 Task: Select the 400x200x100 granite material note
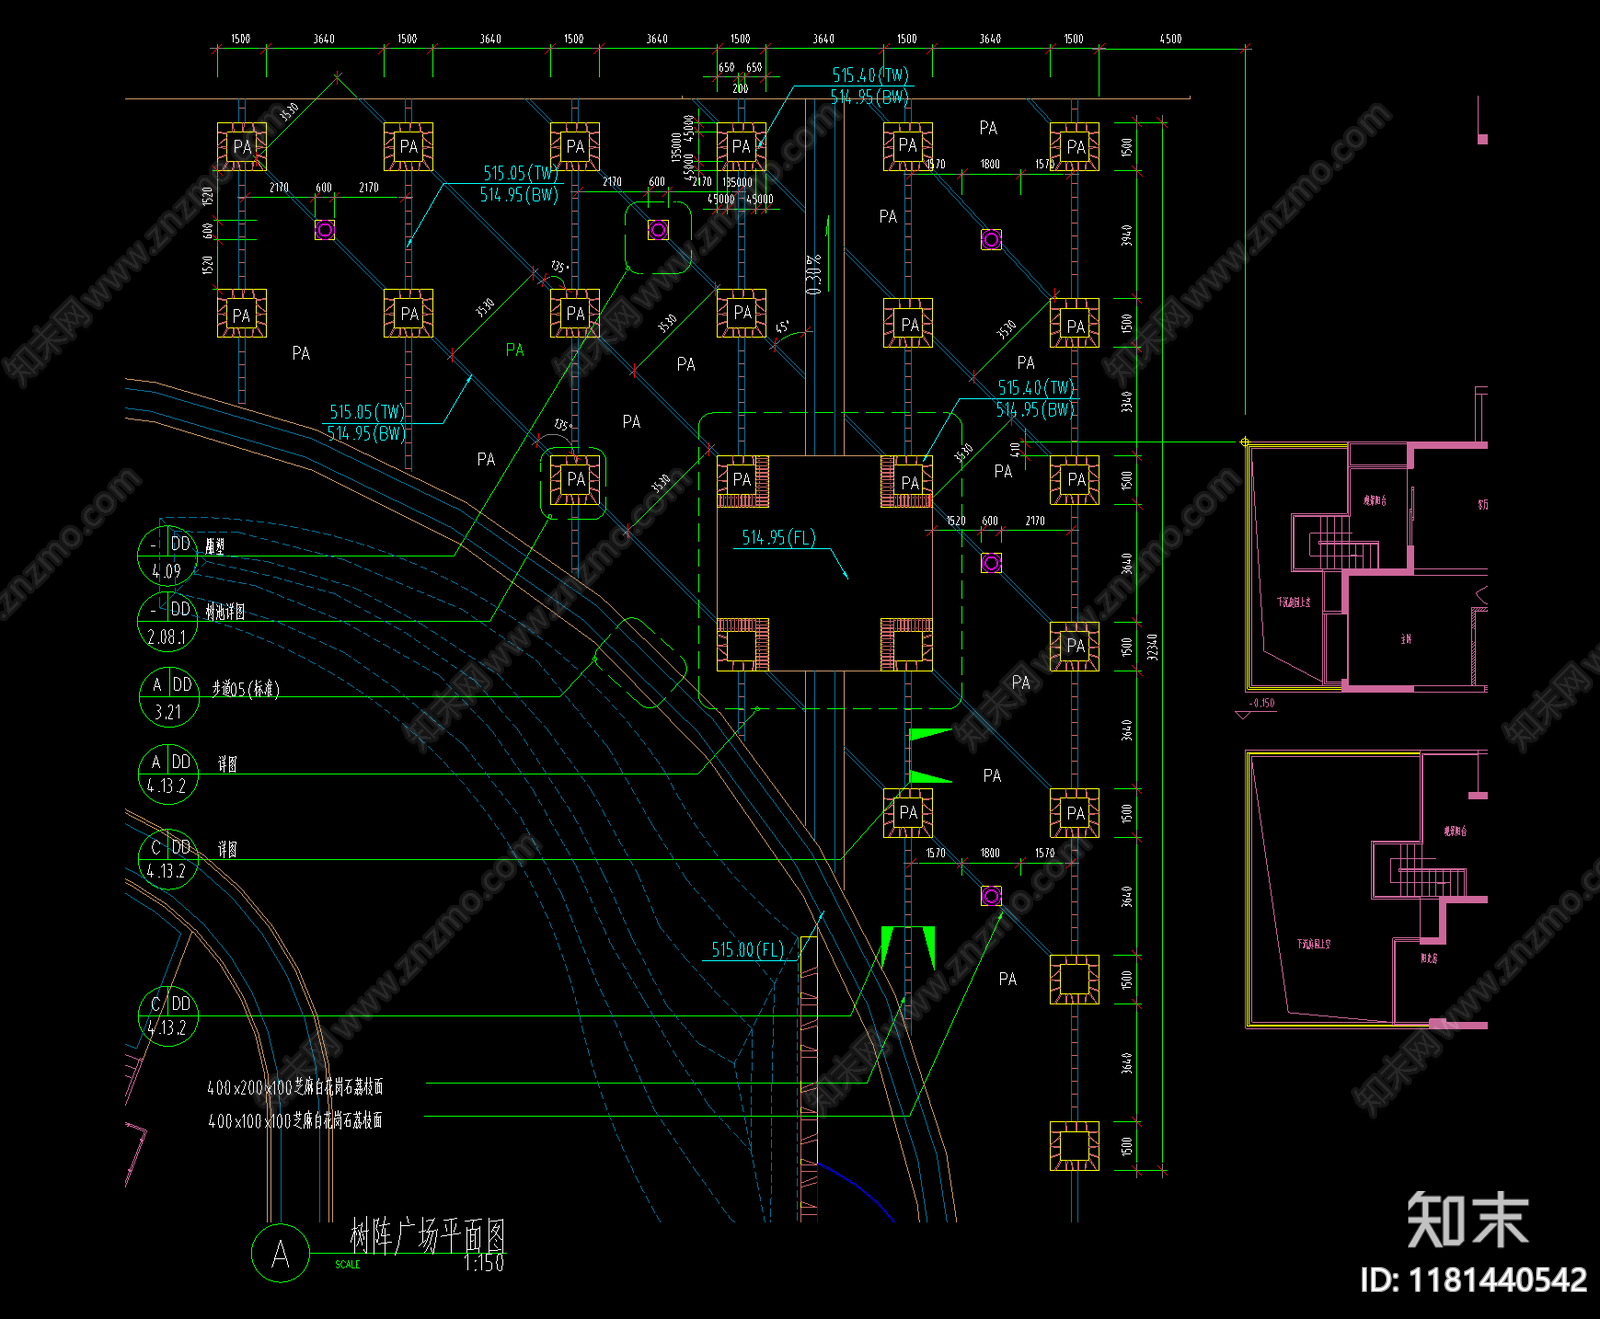[295, 1087]
